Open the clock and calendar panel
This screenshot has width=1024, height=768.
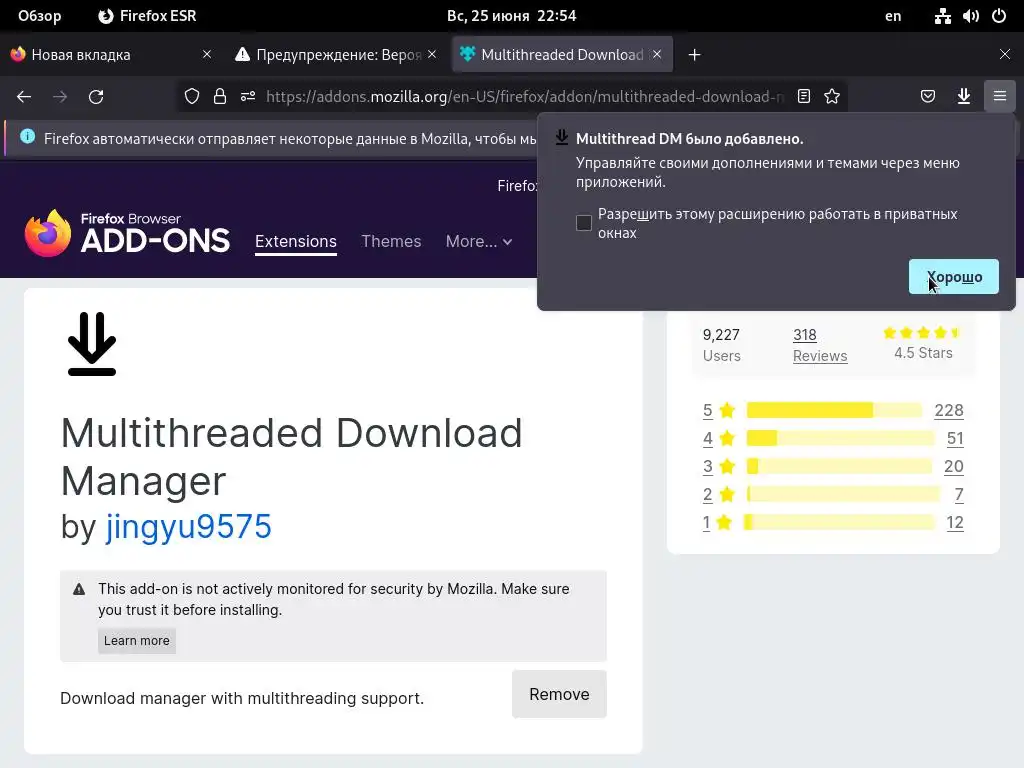(511, 16)
